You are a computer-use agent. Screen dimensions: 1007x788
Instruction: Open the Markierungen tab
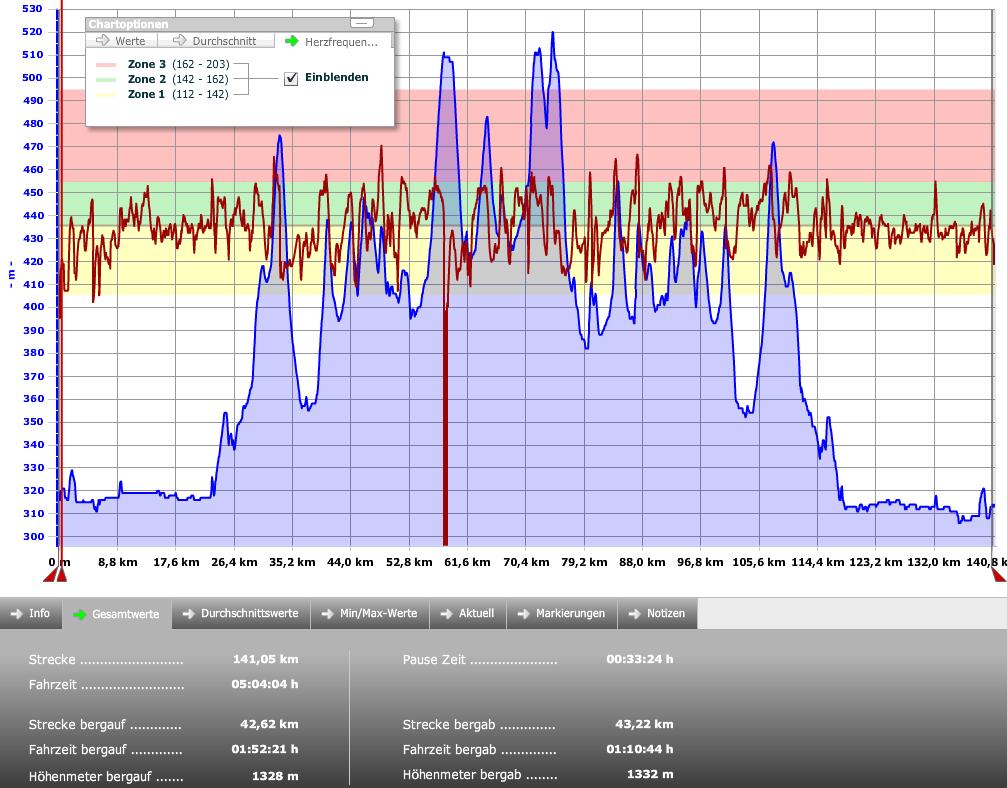tap(562, 613)
